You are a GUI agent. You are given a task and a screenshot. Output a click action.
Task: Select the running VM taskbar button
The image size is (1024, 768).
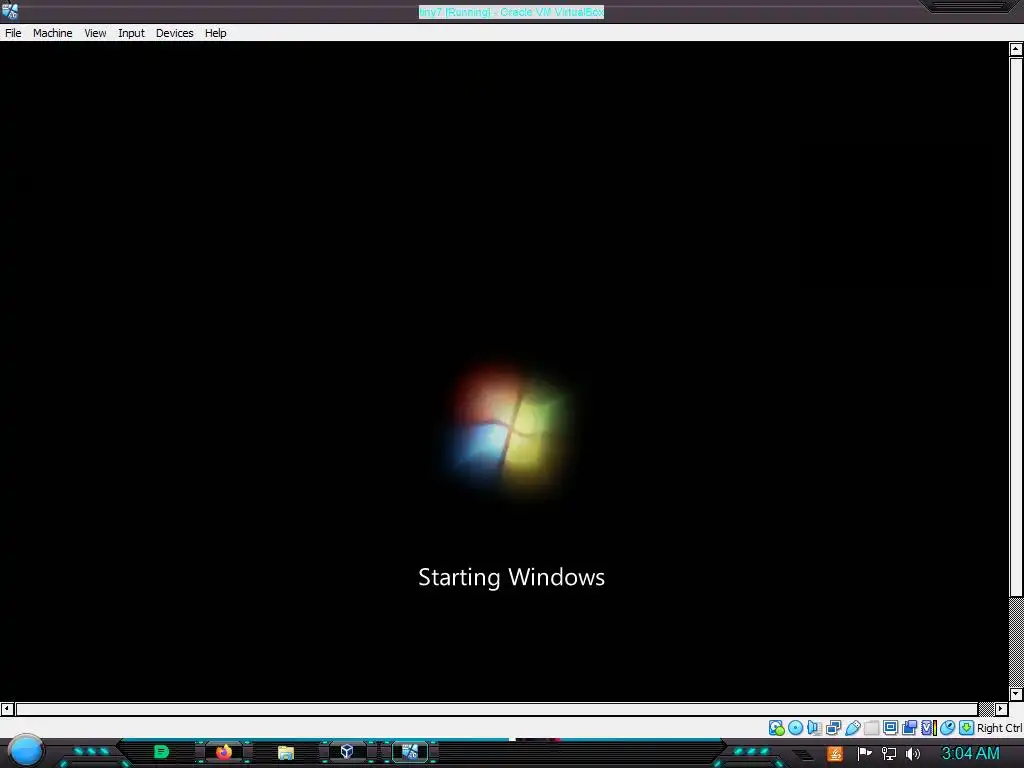[409, 752]
